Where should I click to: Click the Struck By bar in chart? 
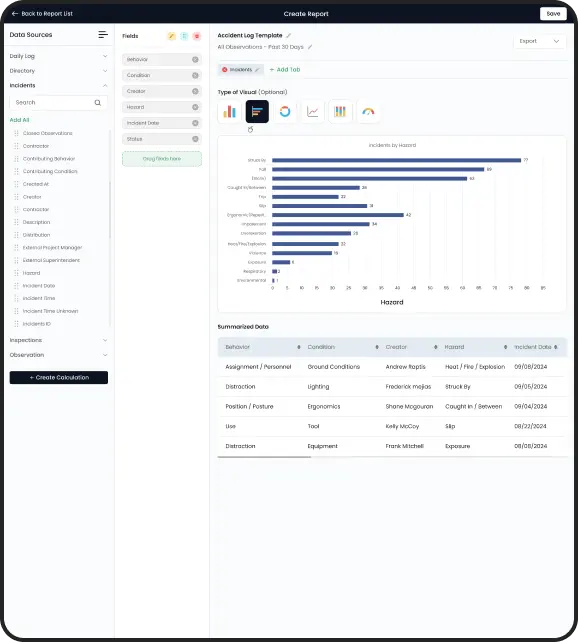(x=396, y=160)
